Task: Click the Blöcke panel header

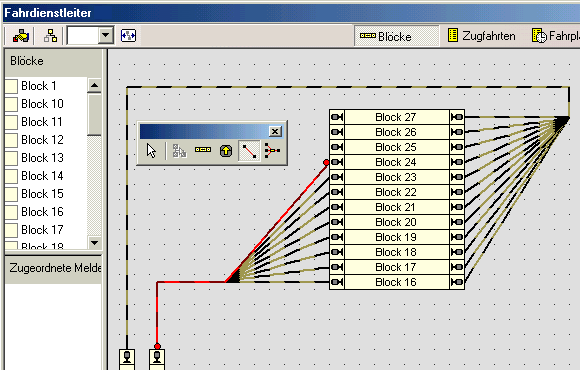Action: click(53, 61)
